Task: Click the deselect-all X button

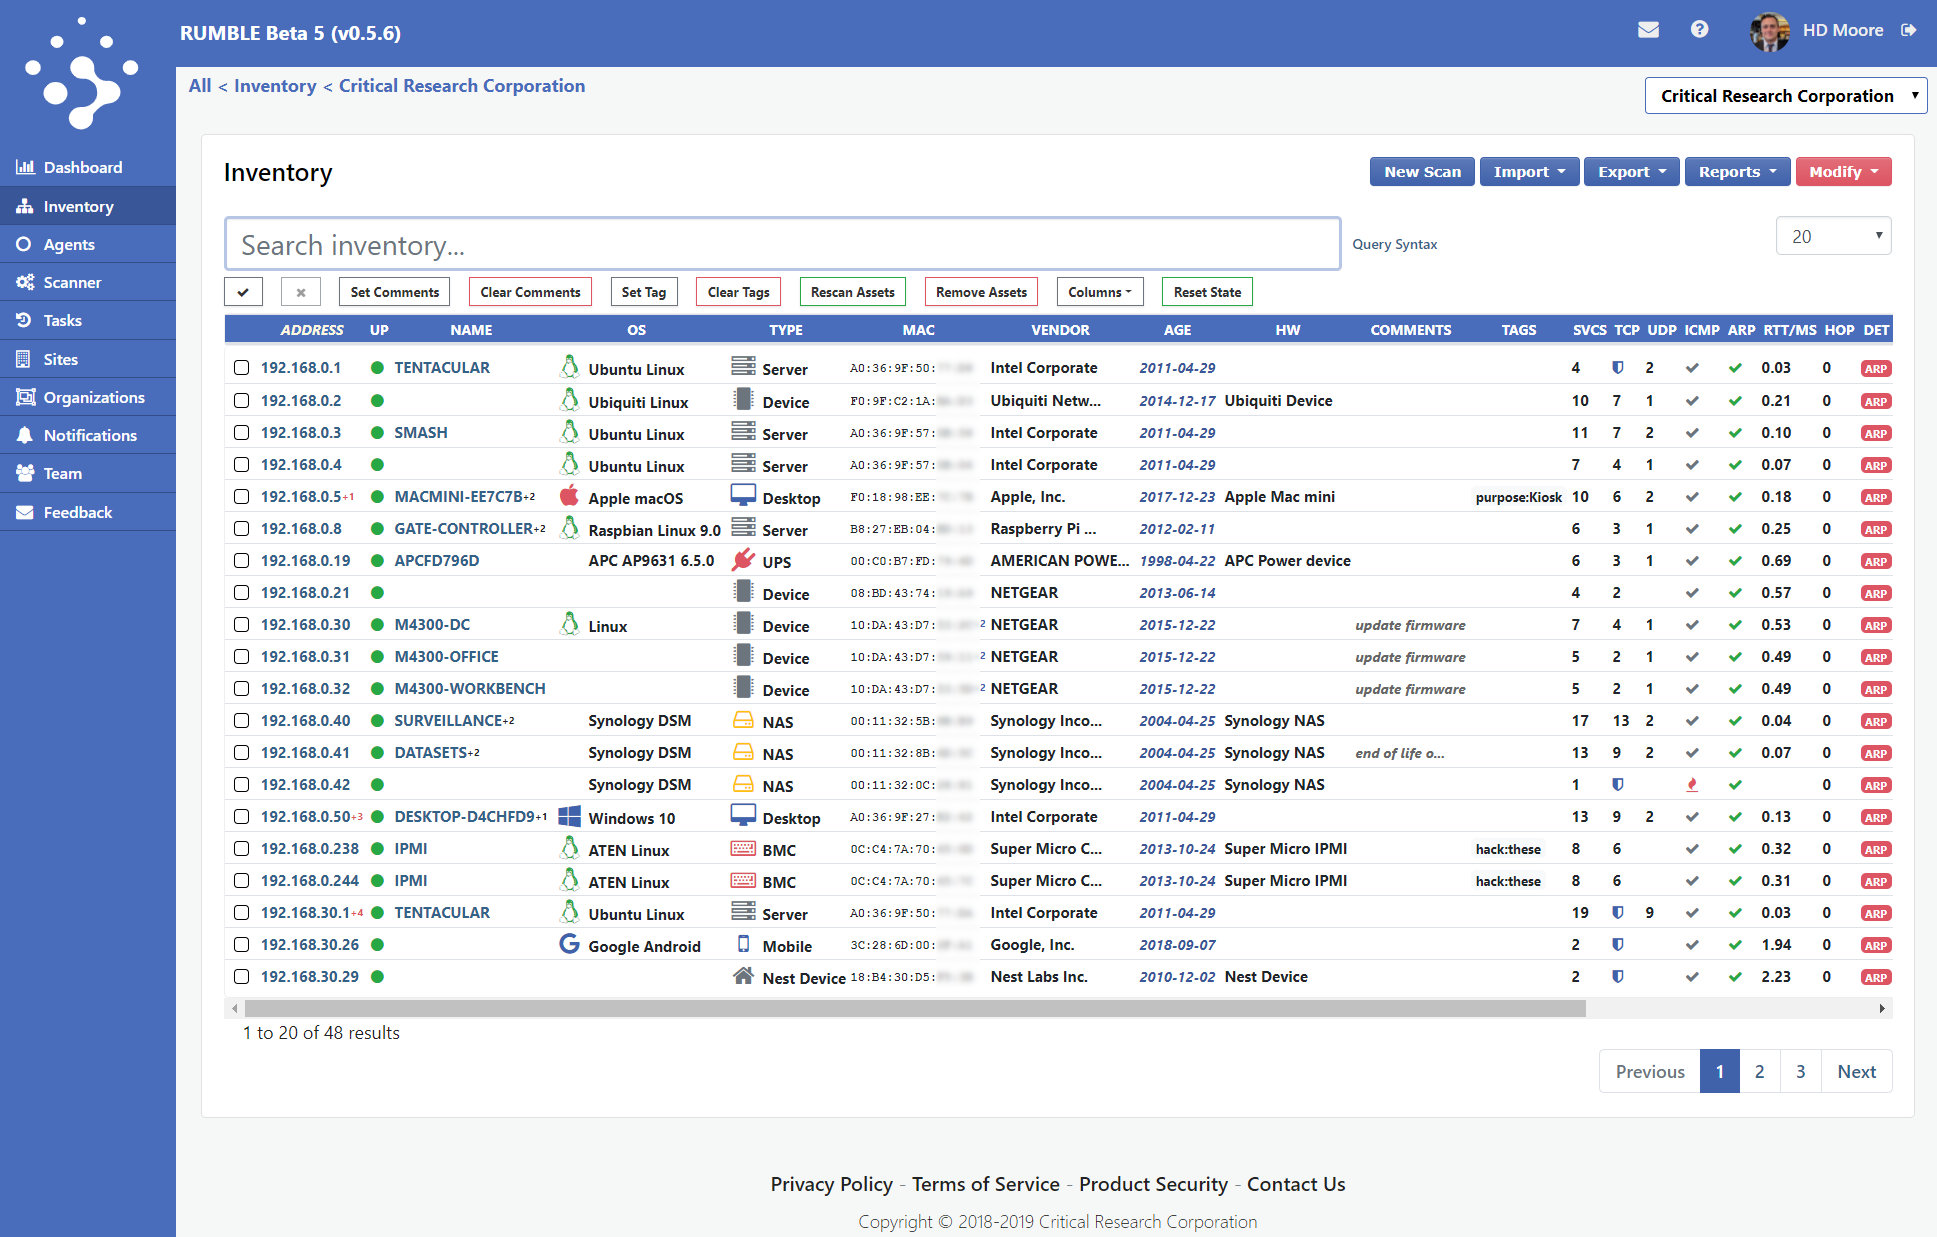Action: click(x=300, y=292)
